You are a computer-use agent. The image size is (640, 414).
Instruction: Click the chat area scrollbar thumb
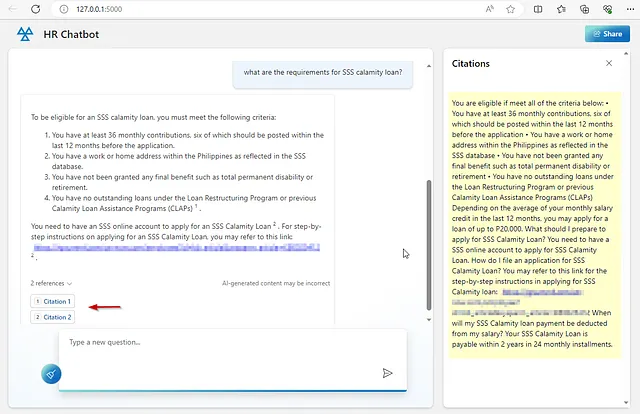(x=429, y=245)
